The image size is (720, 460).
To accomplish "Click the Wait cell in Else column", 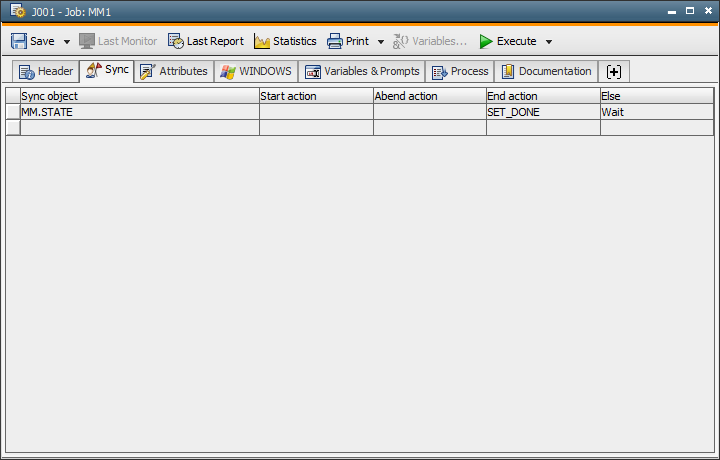I will point(657,112).
